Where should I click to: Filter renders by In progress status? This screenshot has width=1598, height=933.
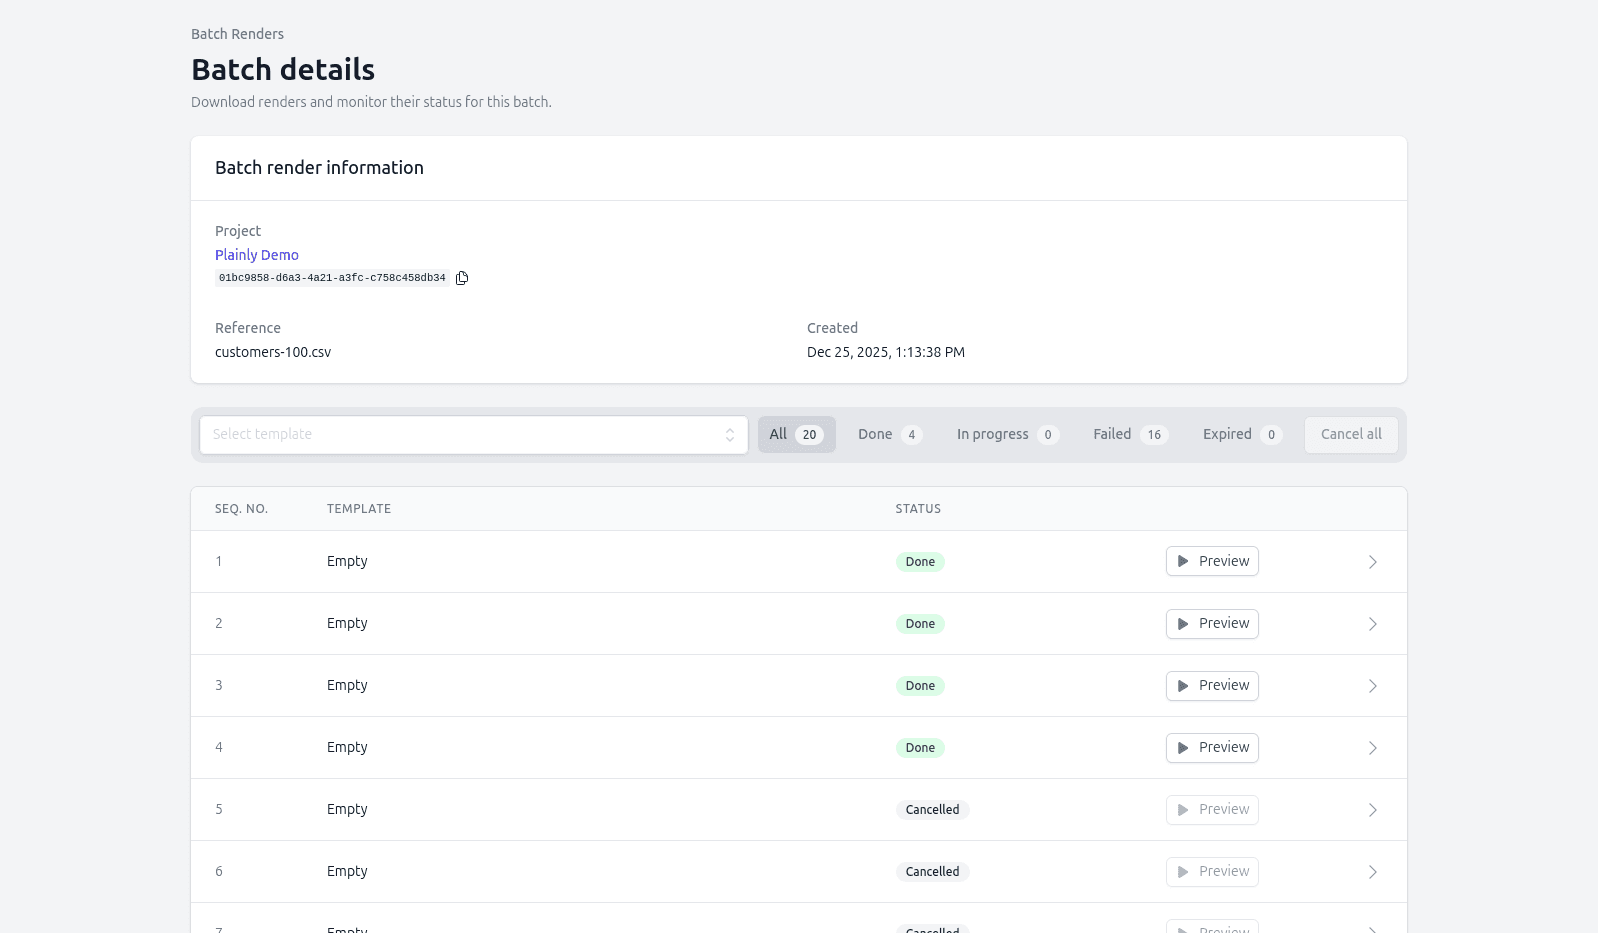(x=1006, y=434)
